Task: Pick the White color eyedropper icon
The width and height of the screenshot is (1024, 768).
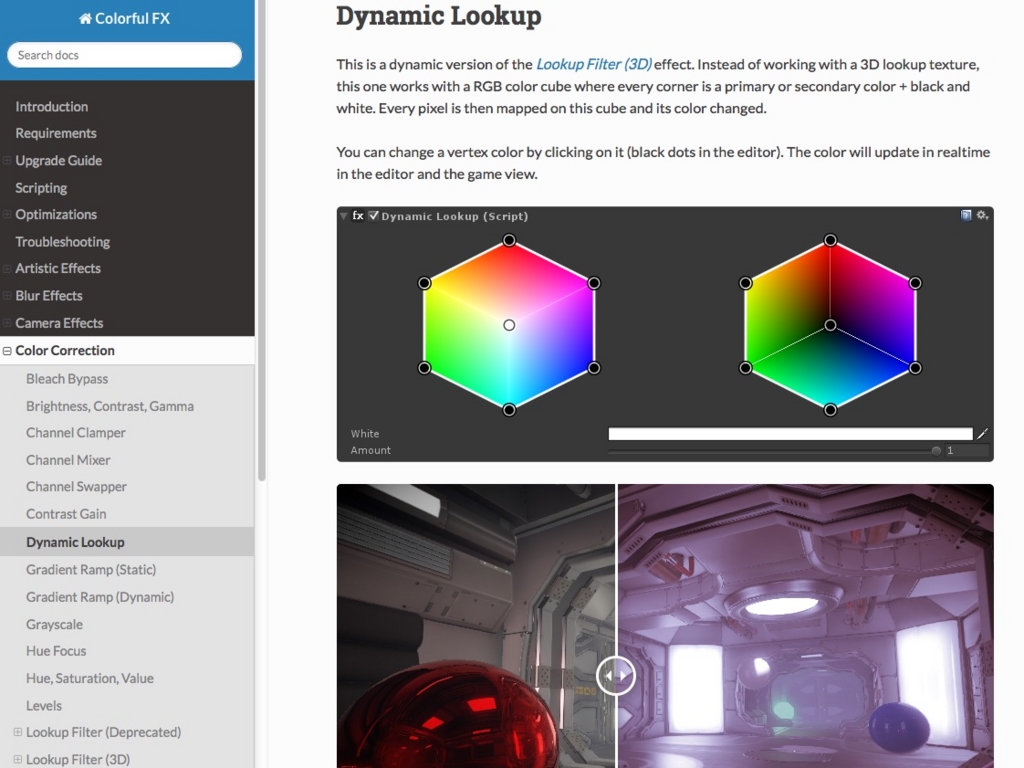Action: (982, 434)
